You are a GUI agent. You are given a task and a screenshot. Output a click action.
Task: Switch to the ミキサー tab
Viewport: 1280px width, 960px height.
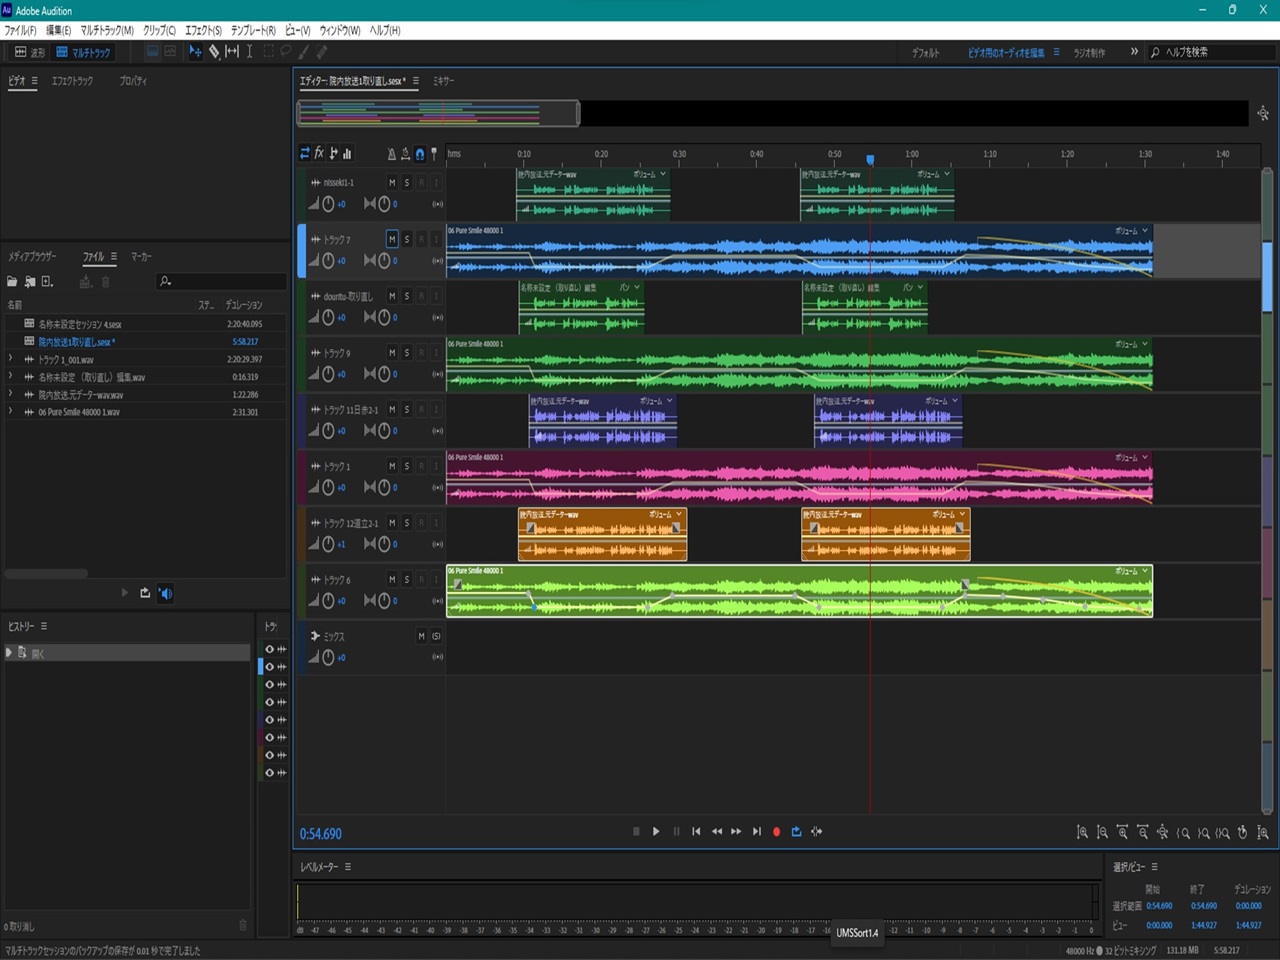(443, 81)
